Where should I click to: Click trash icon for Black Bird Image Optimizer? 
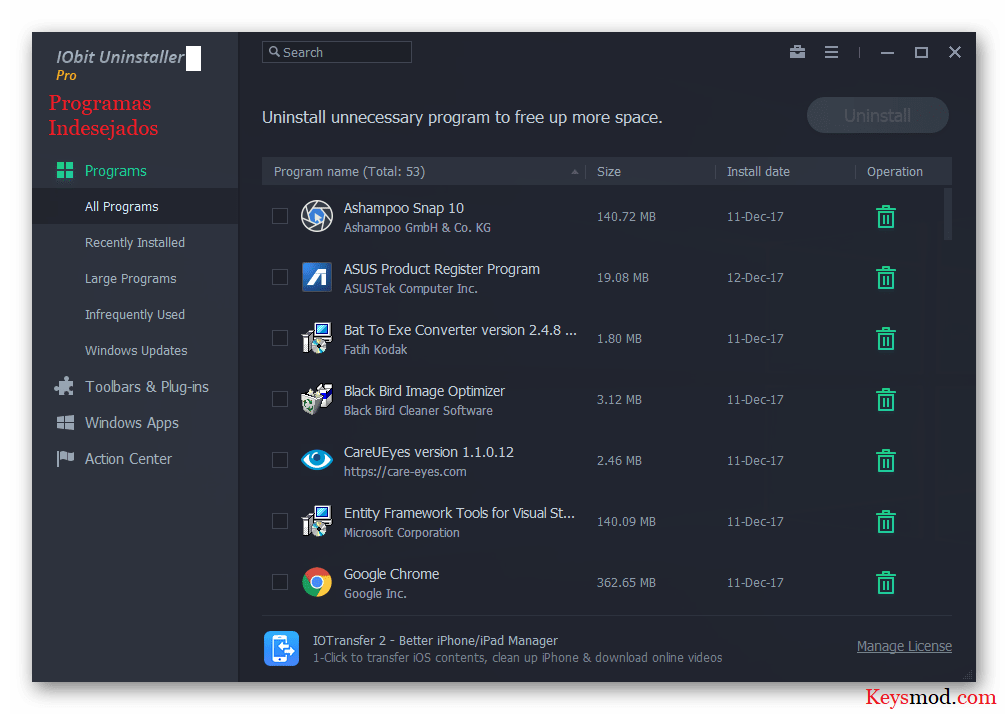coord(885,400)
